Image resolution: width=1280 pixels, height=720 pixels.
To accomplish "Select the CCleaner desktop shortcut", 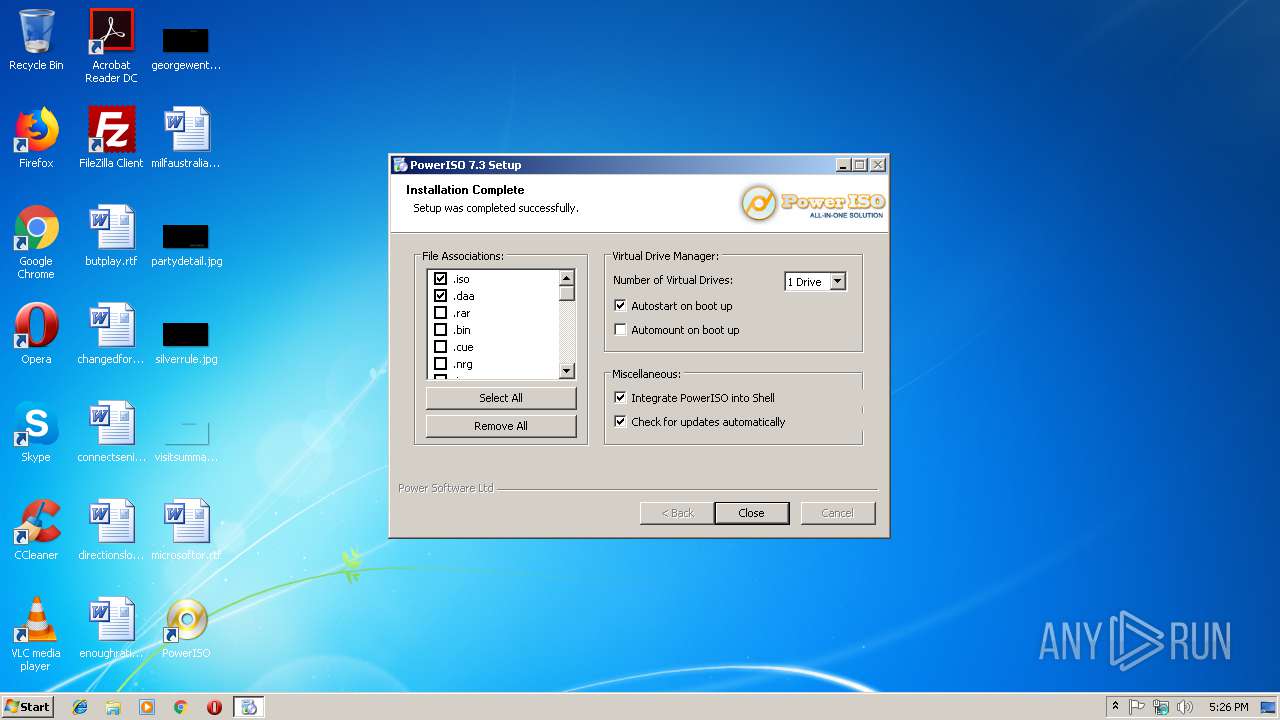I will (36, 530).
